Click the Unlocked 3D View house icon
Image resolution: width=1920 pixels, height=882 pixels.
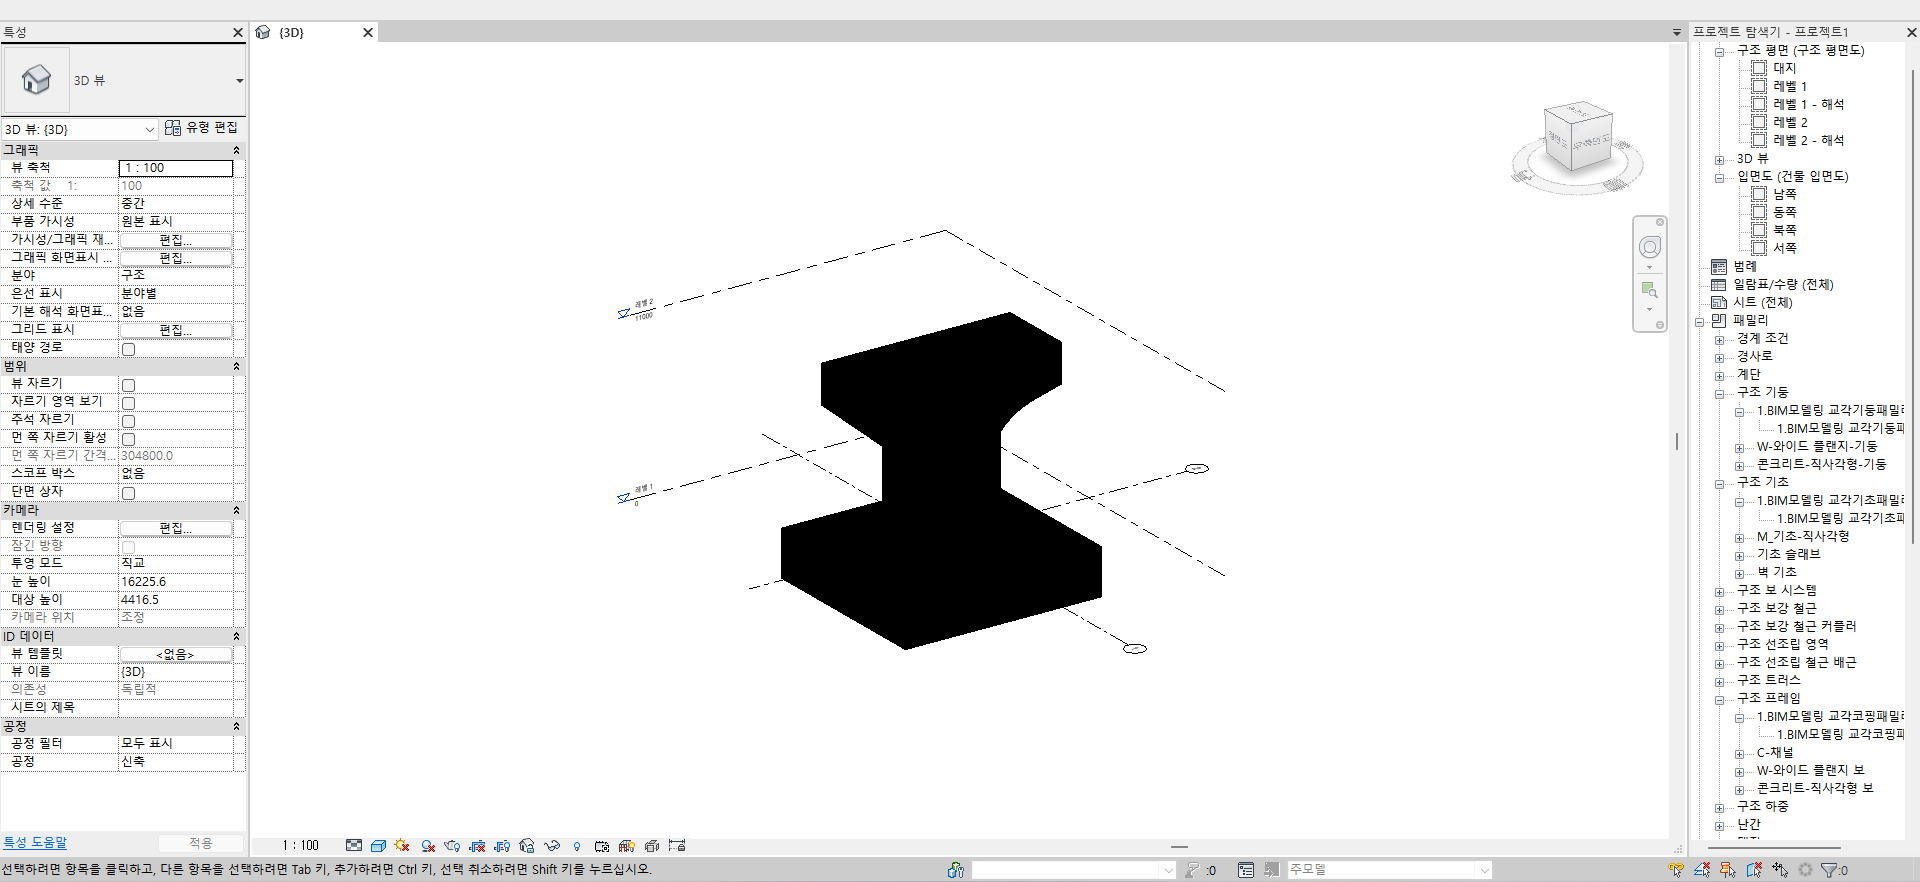tap(527, 846)
